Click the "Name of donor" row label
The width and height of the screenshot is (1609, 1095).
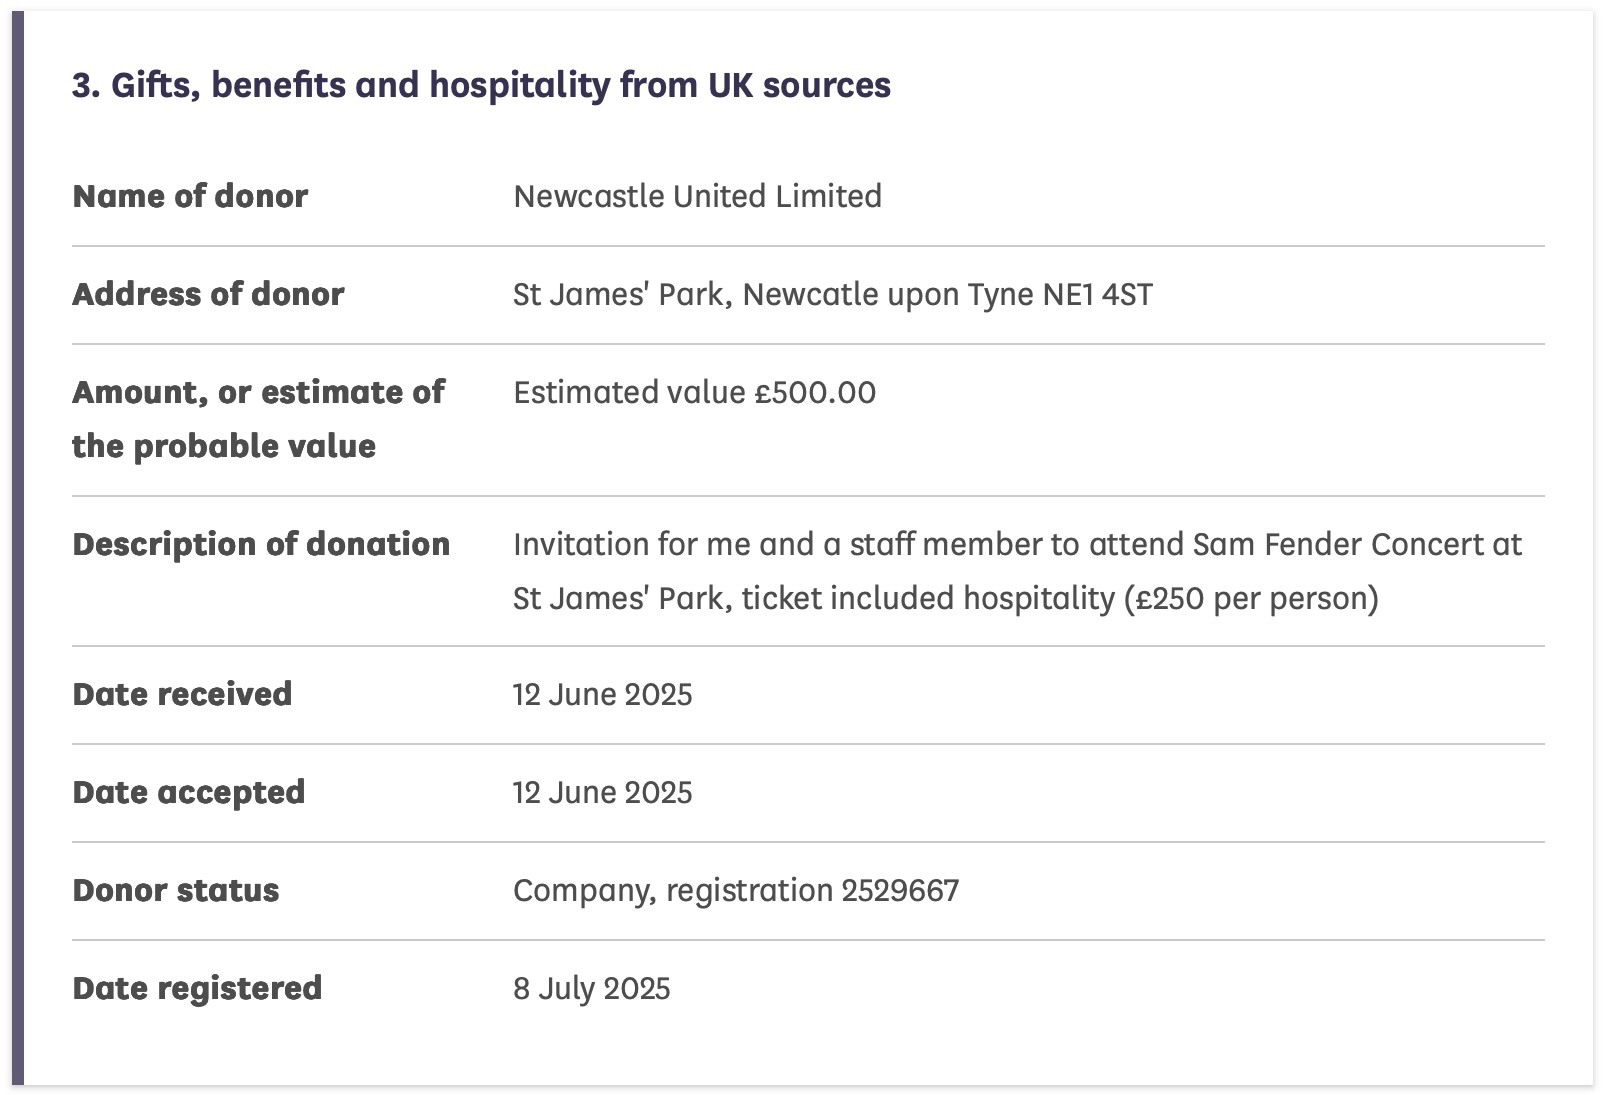click(190, 196)
